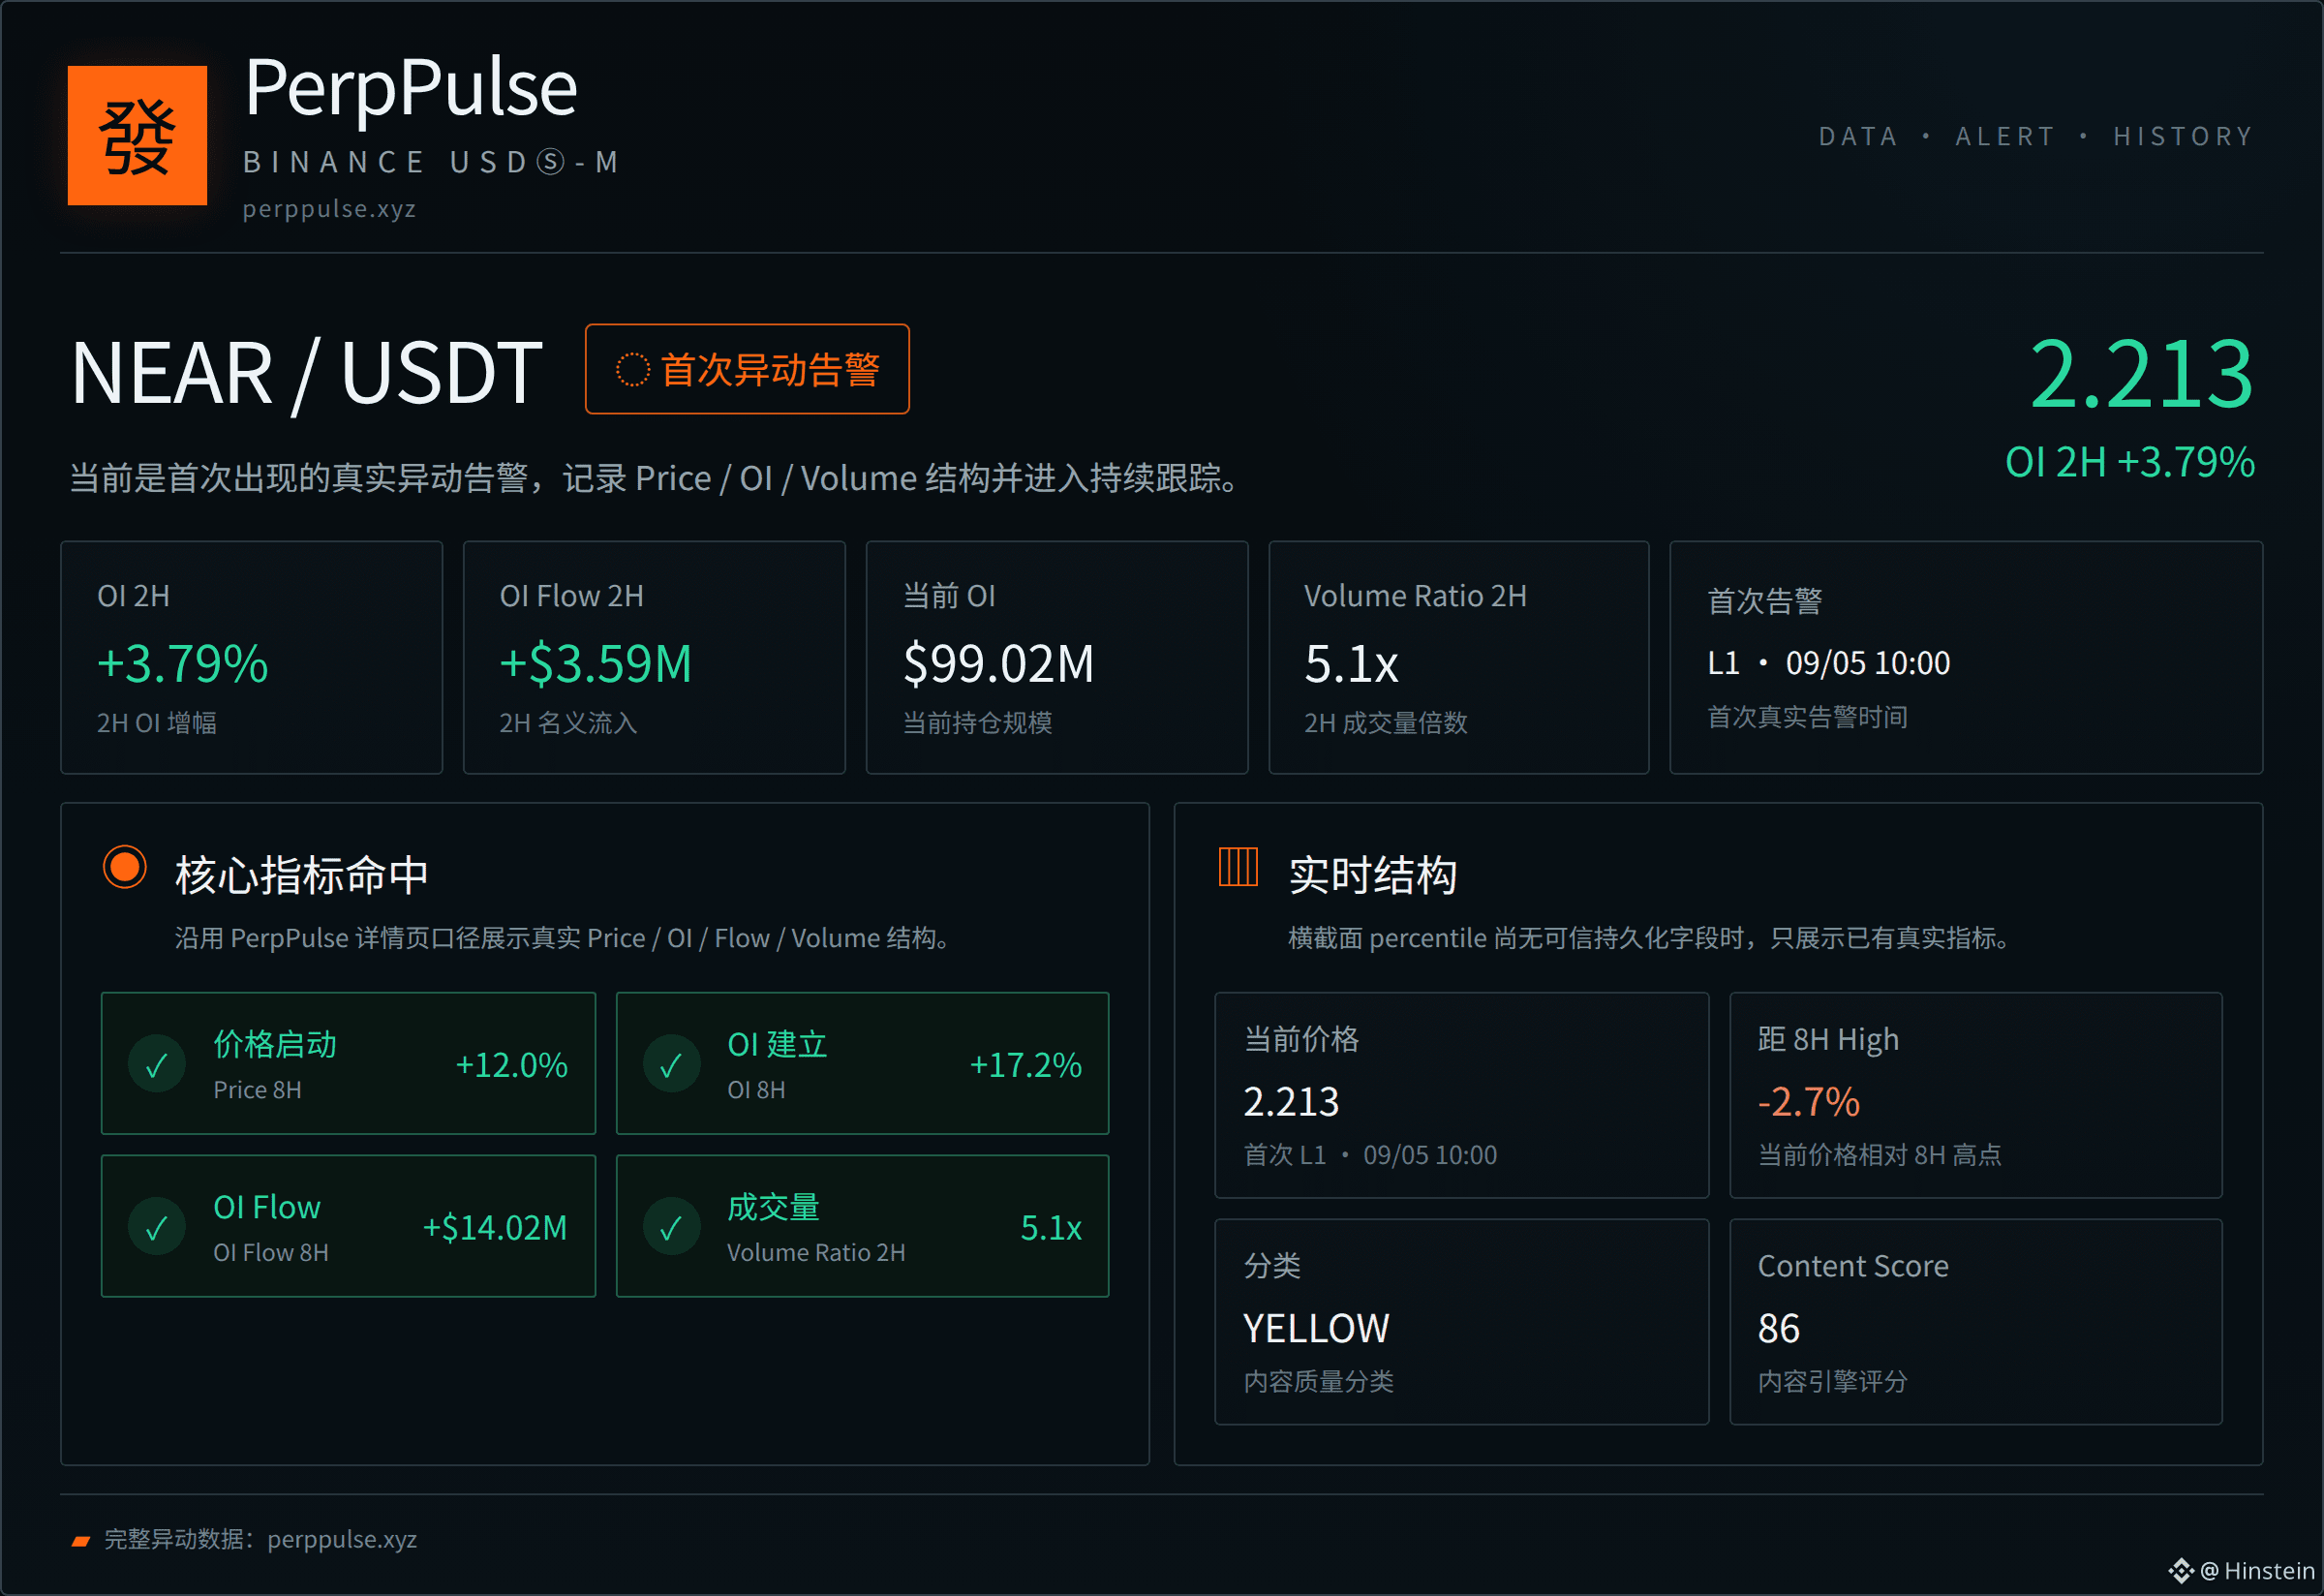Image resolution: width=2324 pixels, height=1596 pixels.
Task: Click the bar grid icon beside 实时结构
Action: [x=1238, y=867]
